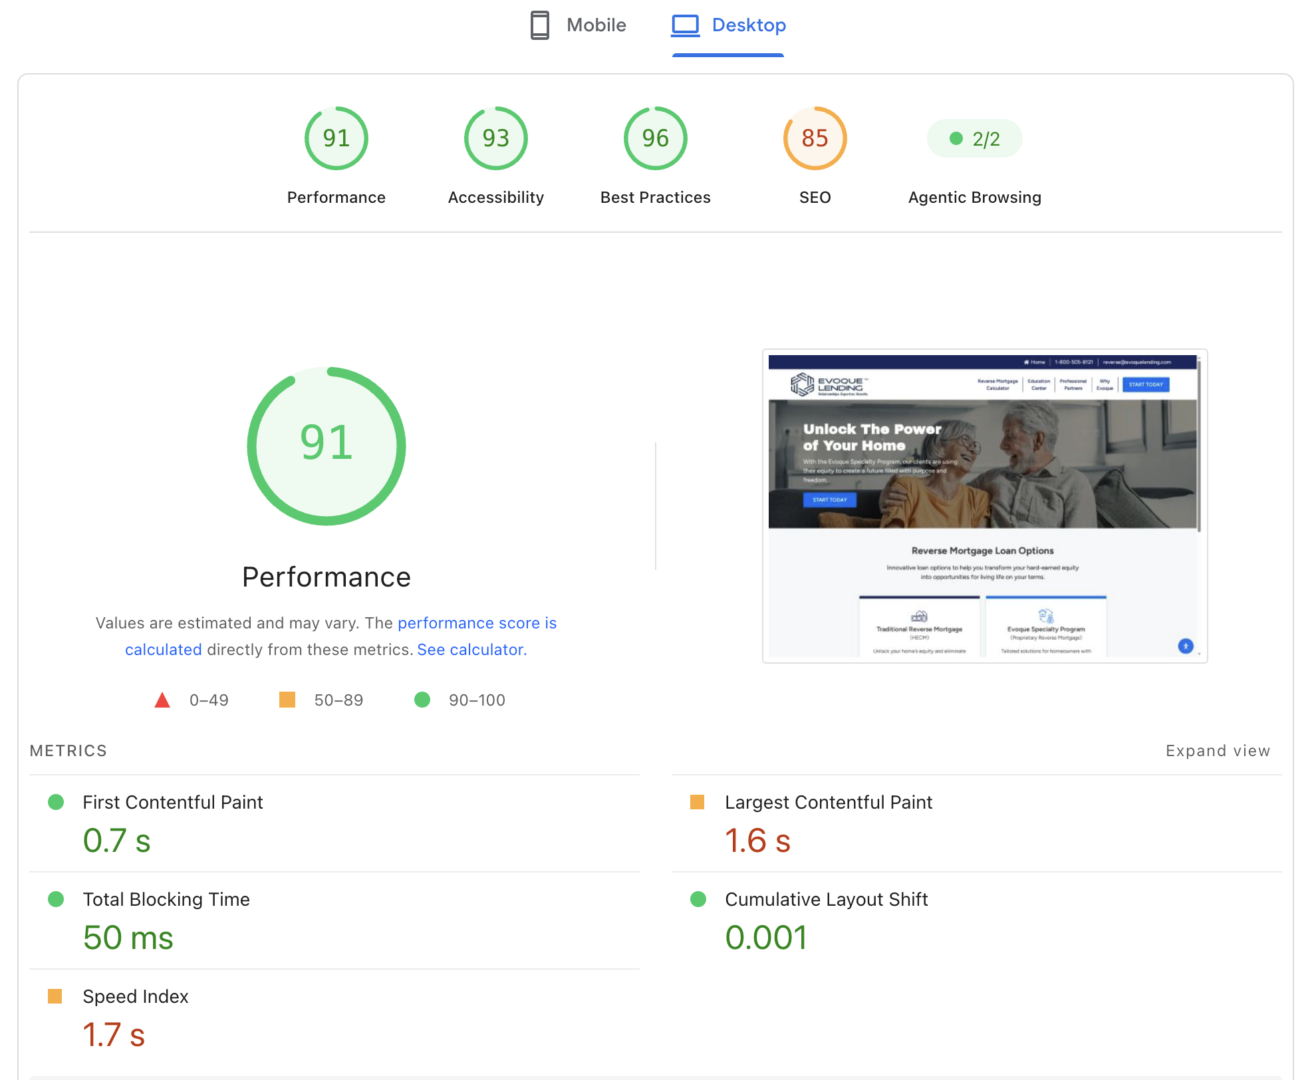Click the desktop laptop icon
Screen dimensions: 1314x1080
click(685, 25)
